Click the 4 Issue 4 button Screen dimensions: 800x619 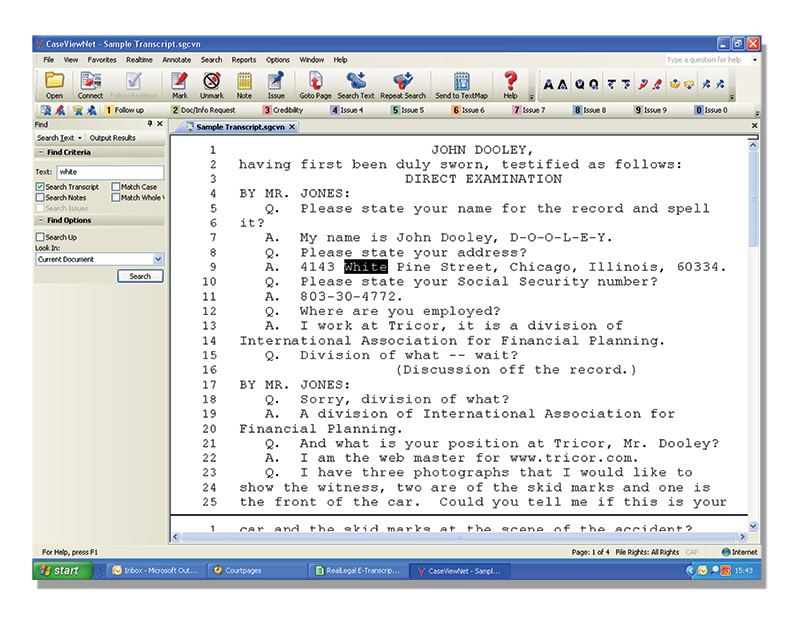tap(347, 110)
